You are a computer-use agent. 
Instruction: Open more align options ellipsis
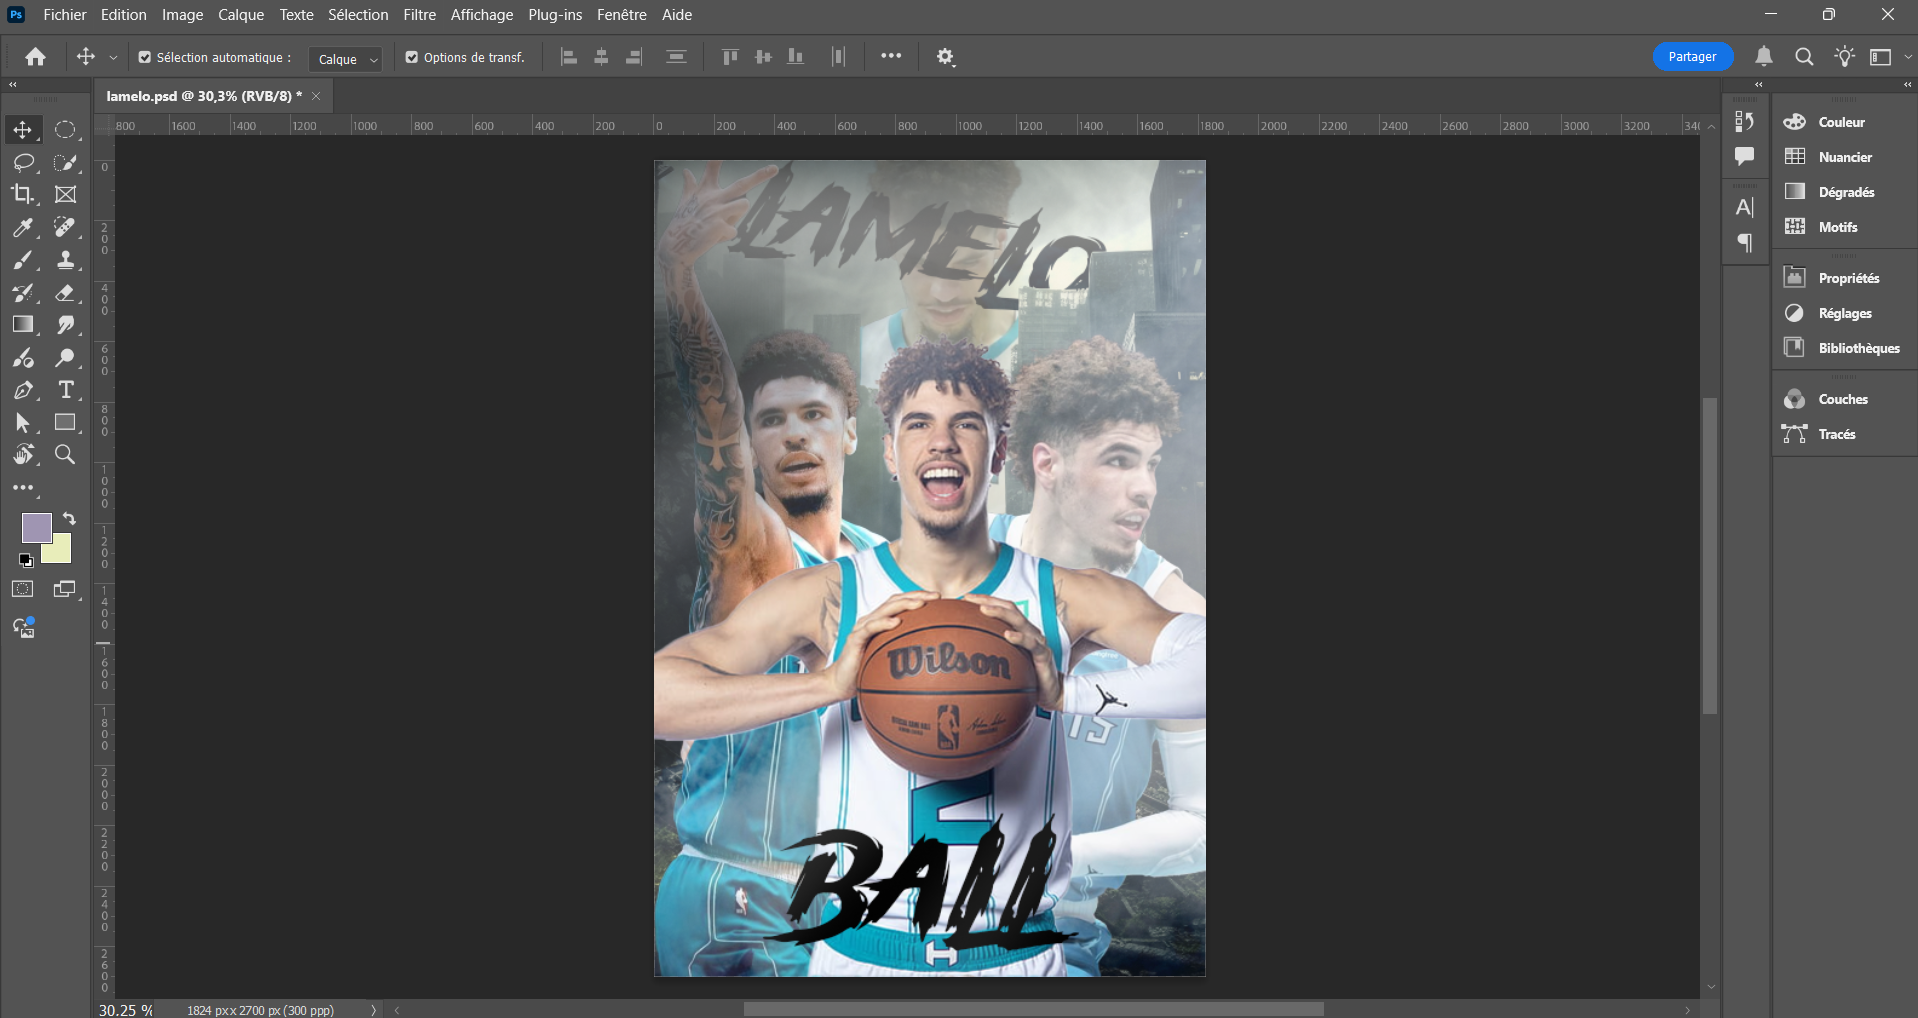click(x=891, y=56)
